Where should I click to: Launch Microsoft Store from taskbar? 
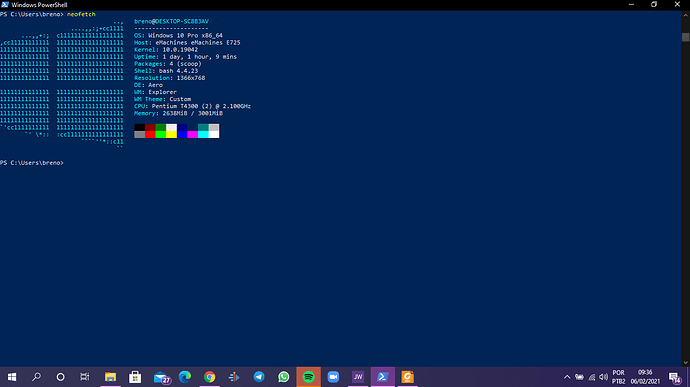pos(135,377)
